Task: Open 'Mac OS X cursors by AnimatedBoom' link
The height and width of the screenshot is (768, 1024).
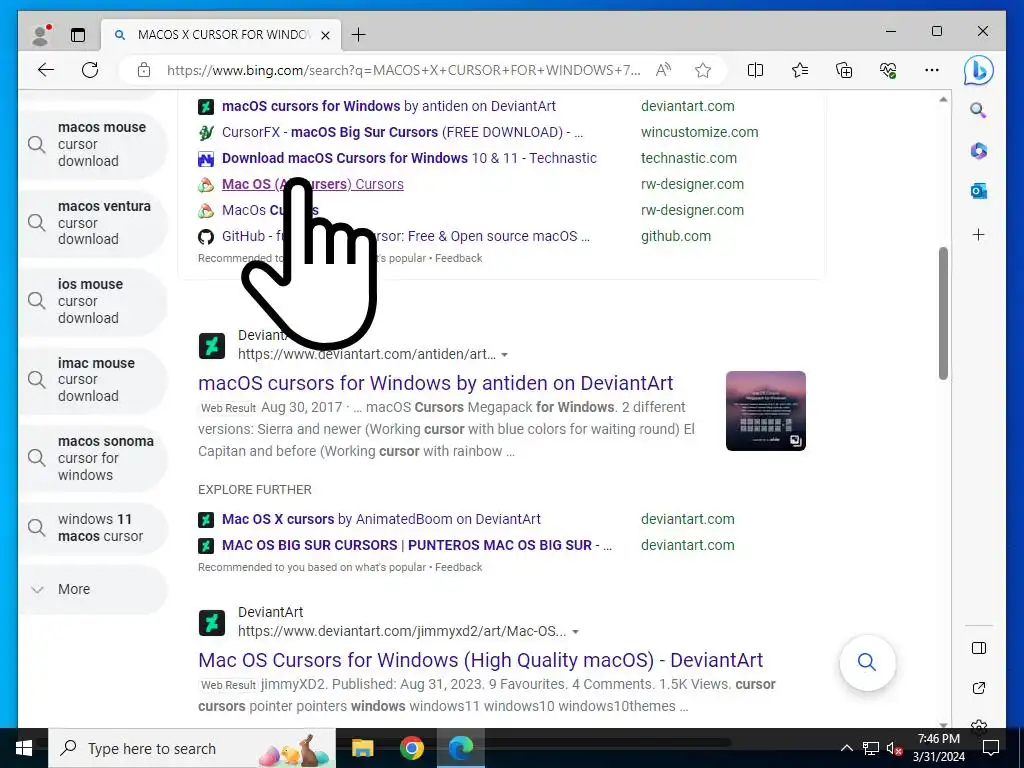Action: (x=381, y=519)
